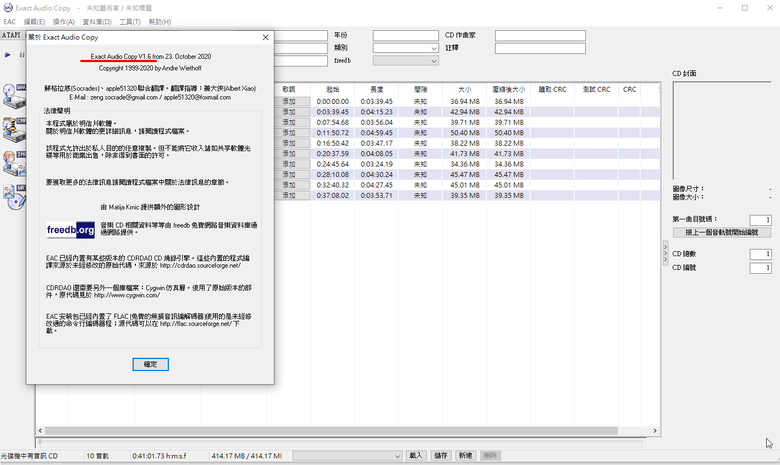Click the playback position slider handle
This screenshot has height=465, width=780.
click(40, 442)
